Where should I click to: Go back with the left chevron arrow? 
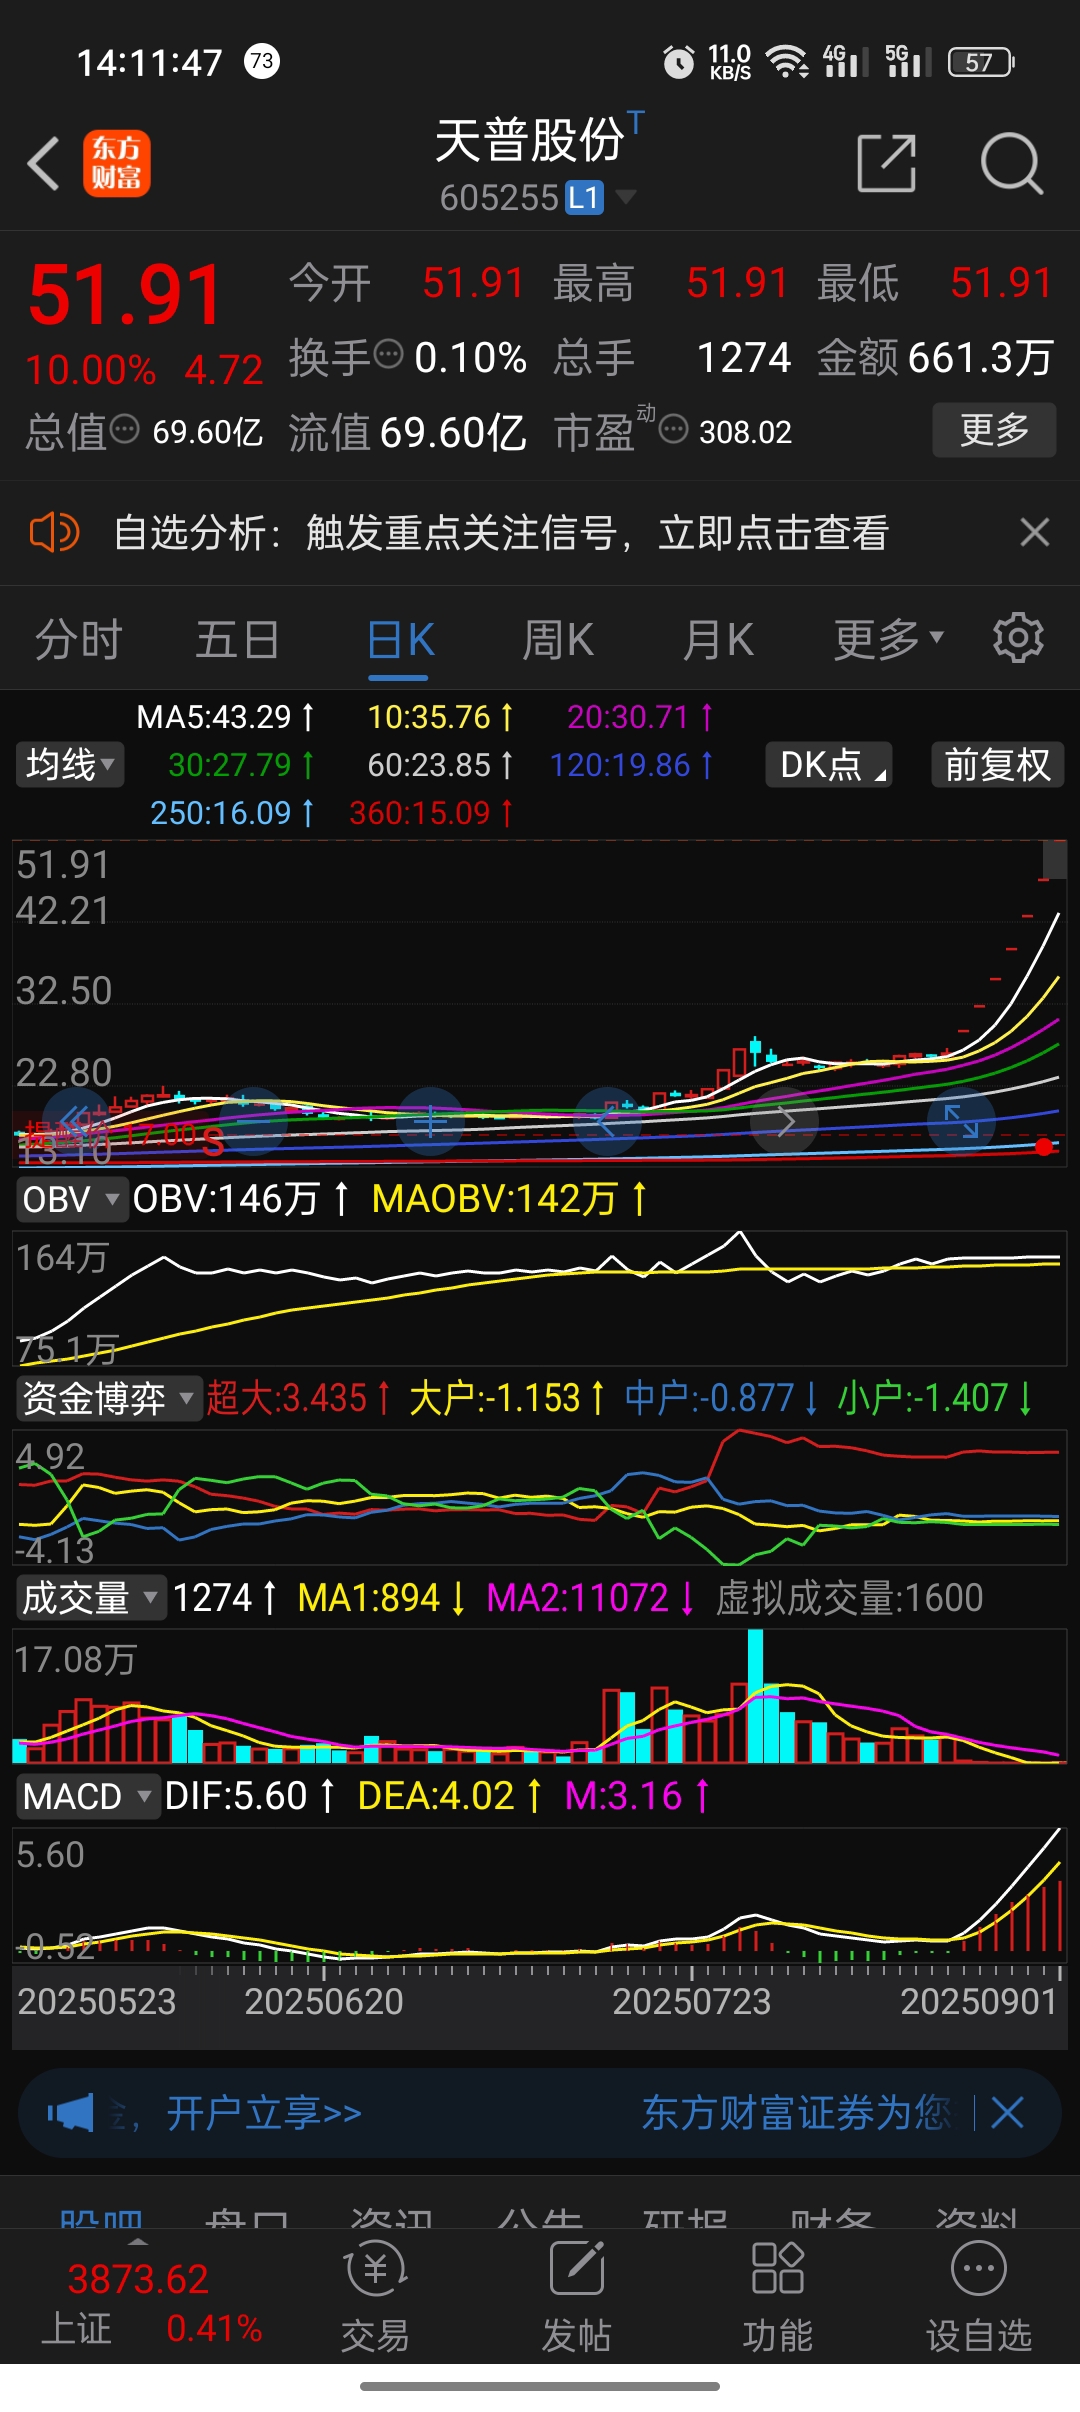coord(44,163)
